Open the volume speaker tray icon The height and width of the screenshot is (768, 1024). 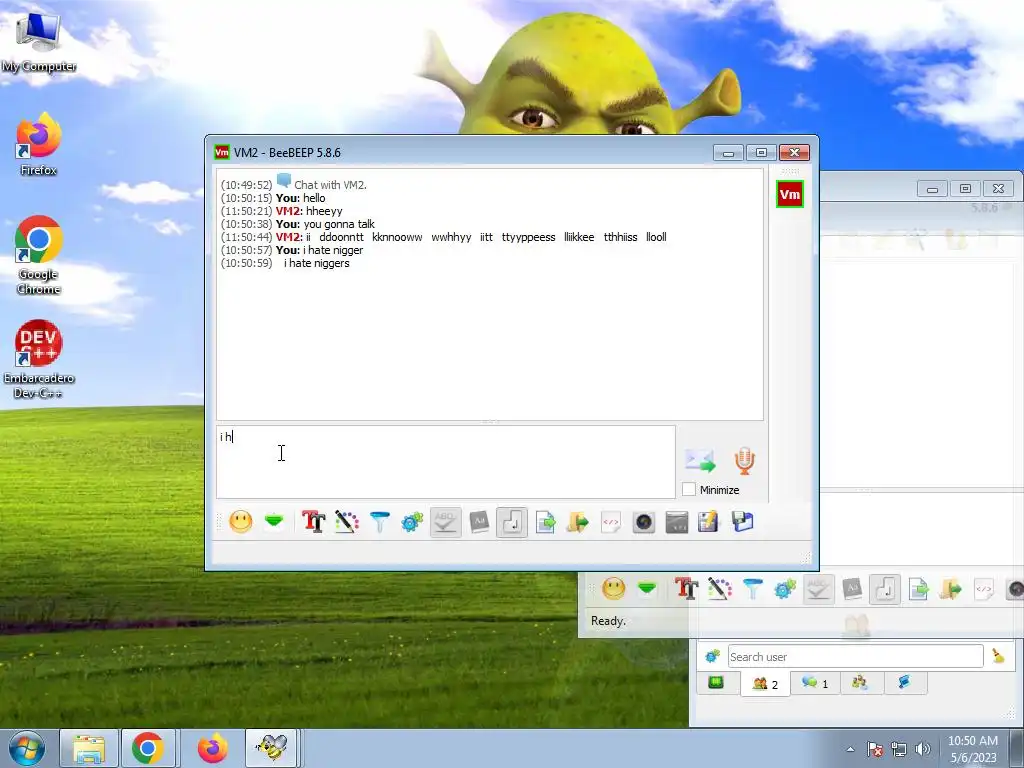(x=923, y=749)
